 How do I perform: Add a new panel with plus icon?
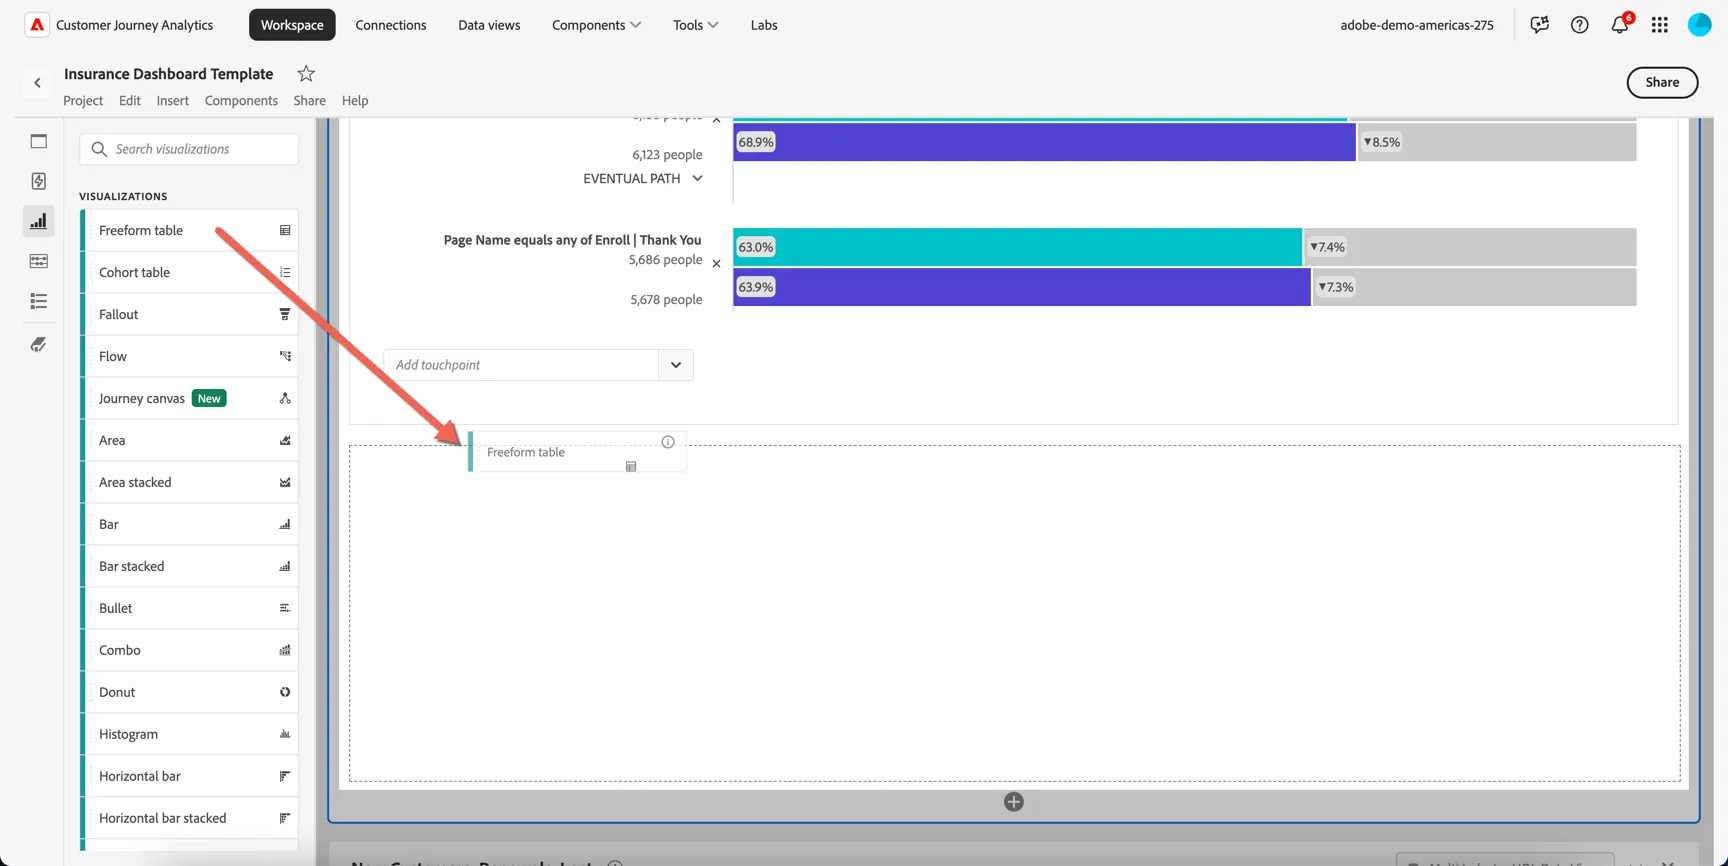click(1014, 802)
